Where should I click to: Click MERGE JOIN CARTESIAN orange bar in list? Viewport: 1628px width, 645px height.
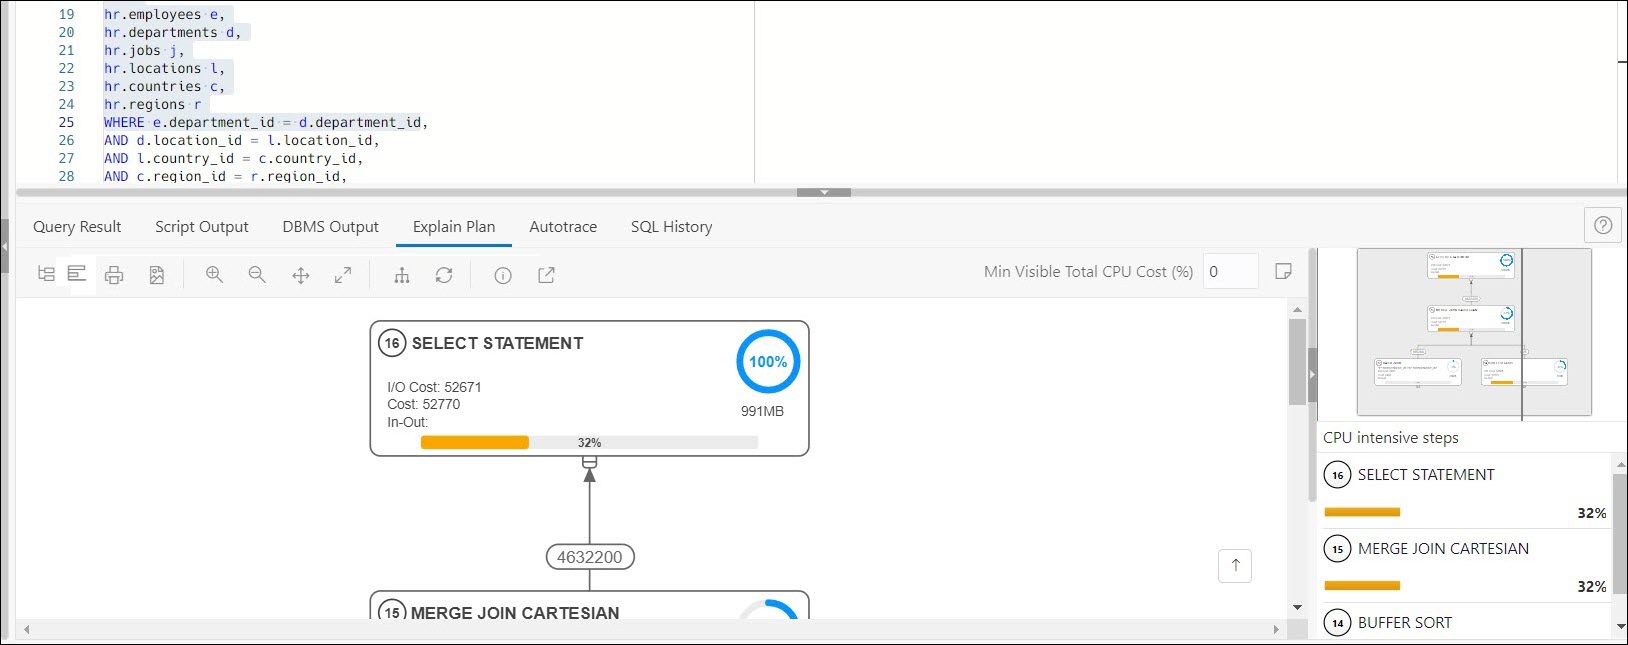1362,586
